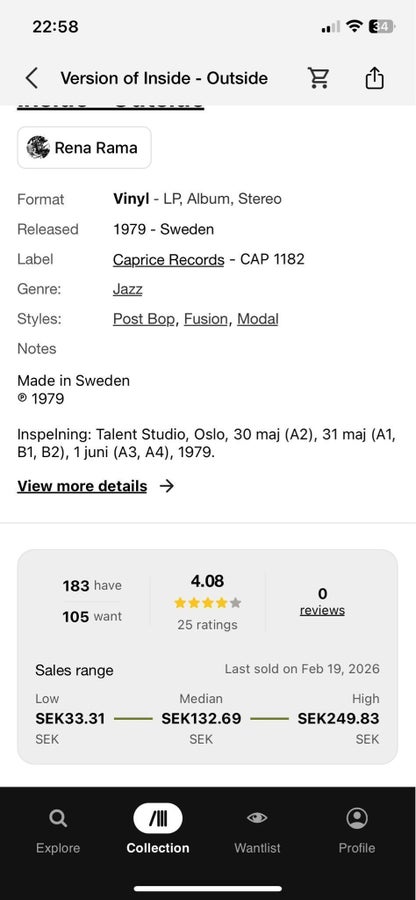Open the Rena Rama artist button
Viewport: 416px width, 900px height.
[84, 148]
